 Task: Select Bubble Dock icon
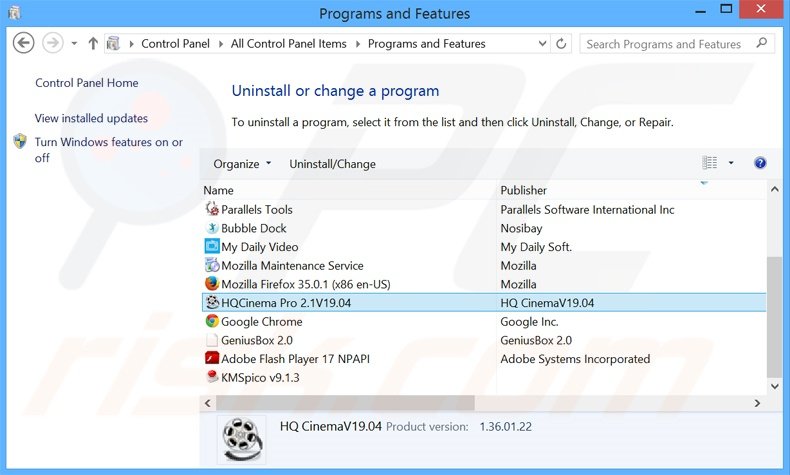tap(212, 228)
